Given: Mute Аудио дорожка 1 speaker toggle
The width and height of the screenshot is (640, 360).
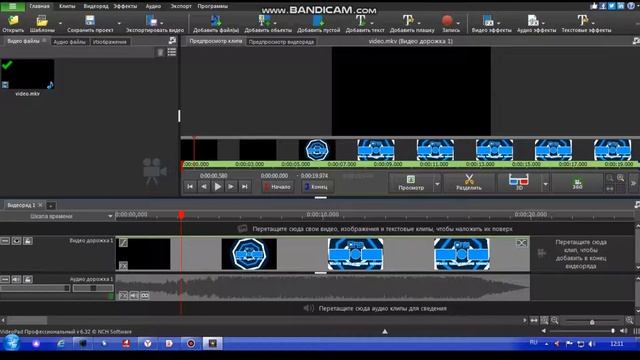Looking at the screenshot, I should point(16,279).
